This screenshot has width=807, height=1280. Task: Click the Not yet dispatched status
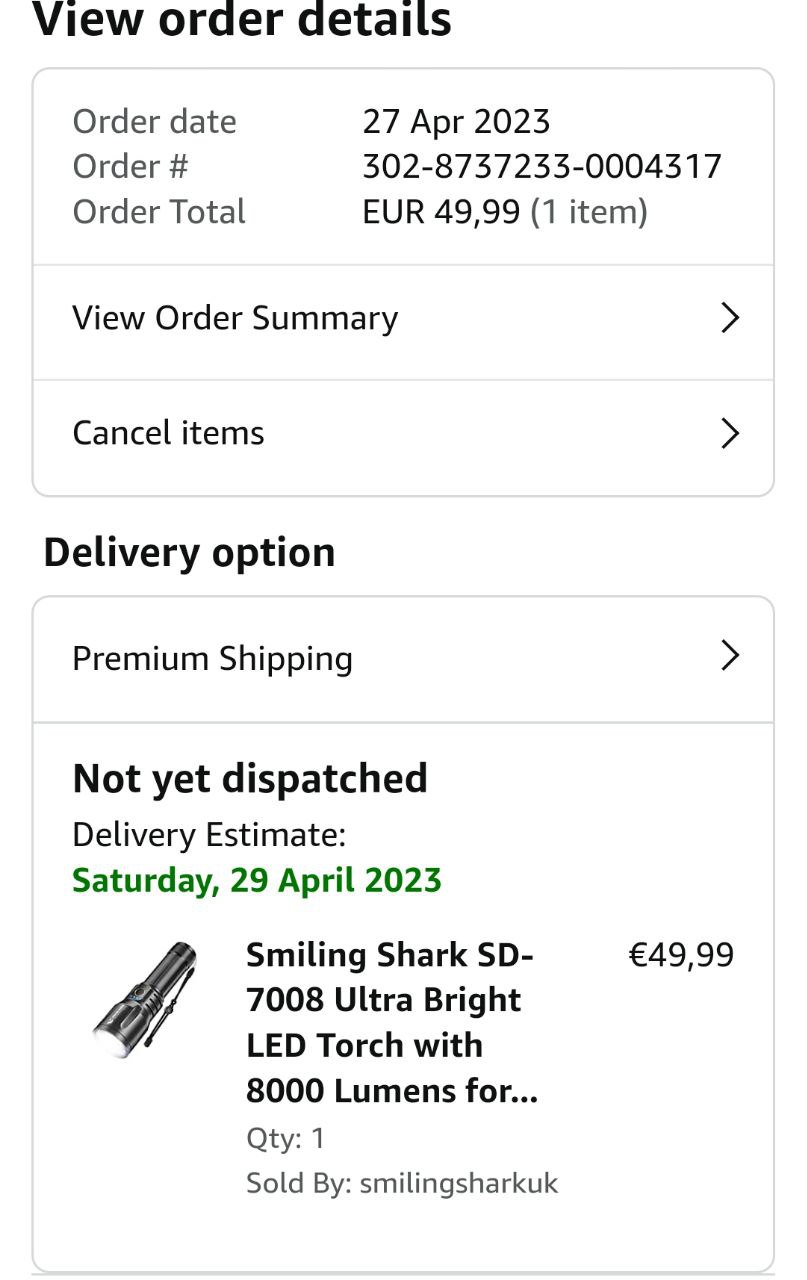[x=250, y=778]
